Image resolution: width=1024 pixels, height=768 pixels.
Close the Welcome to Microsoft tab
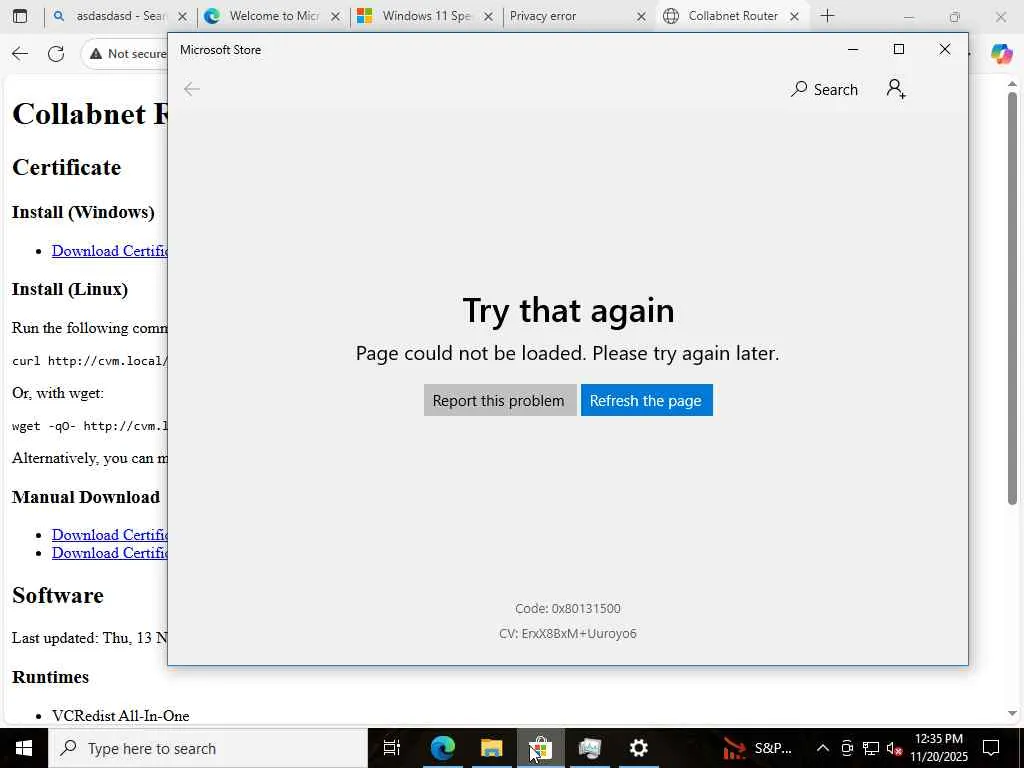335,17
